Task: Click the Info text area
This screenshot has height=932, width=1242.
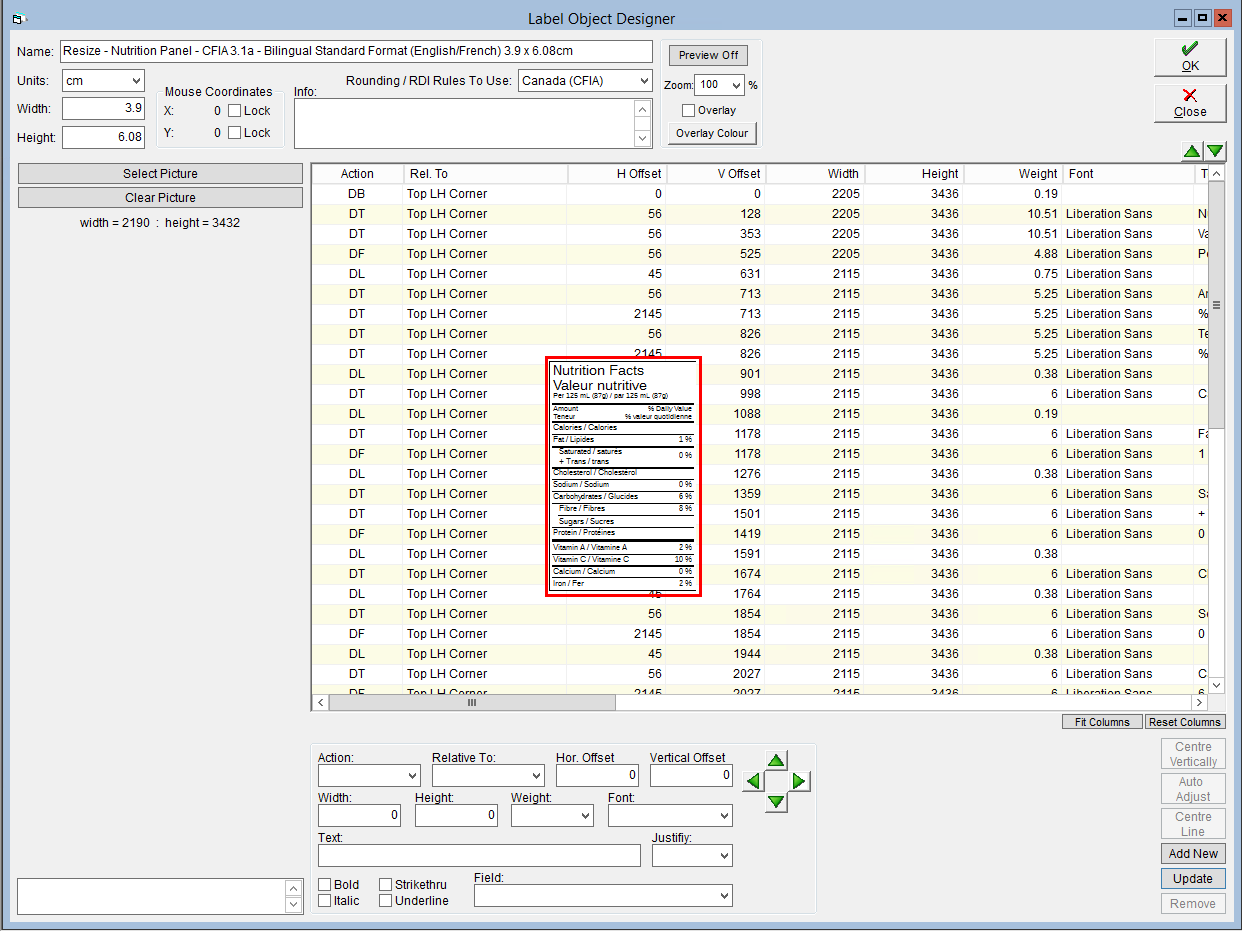Action: click(465, 123)
